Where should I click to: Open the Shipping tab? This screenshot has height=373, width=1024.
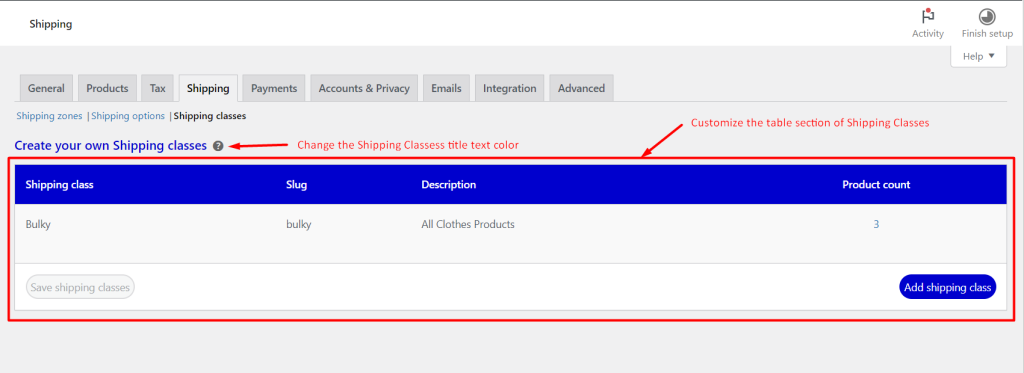tap(208, 88)
